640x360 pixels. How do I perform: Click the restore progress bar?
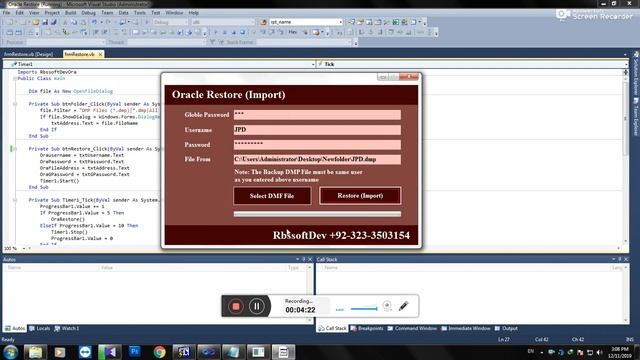click(x=317, y=214)
